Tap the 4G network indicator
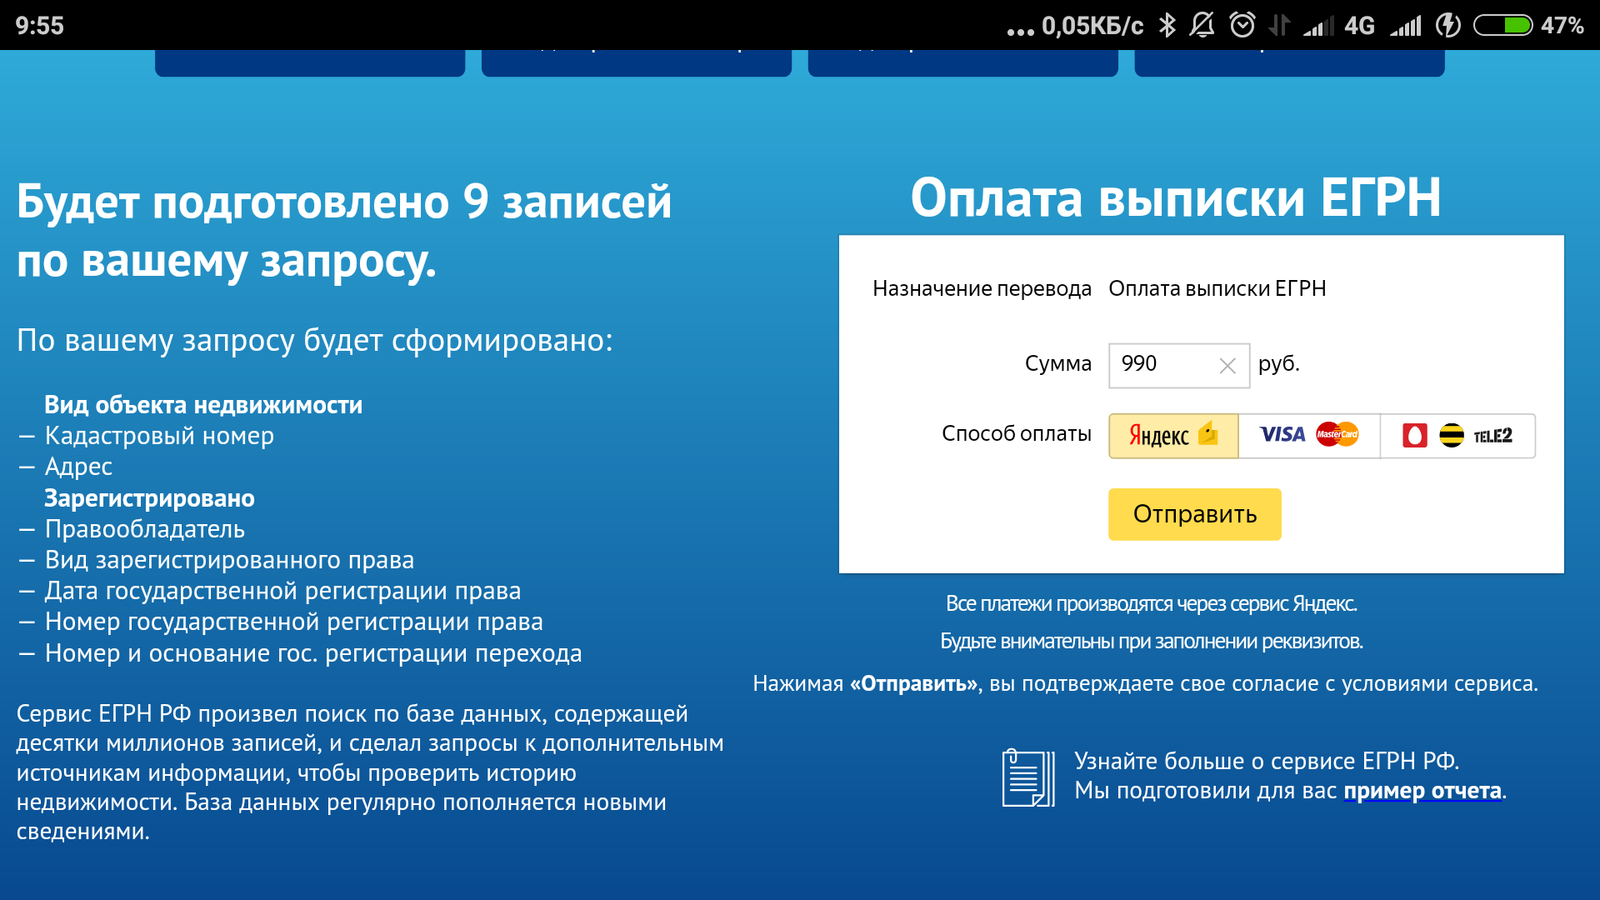Viewport: 1600px width, 900px height. point(1359,26)
